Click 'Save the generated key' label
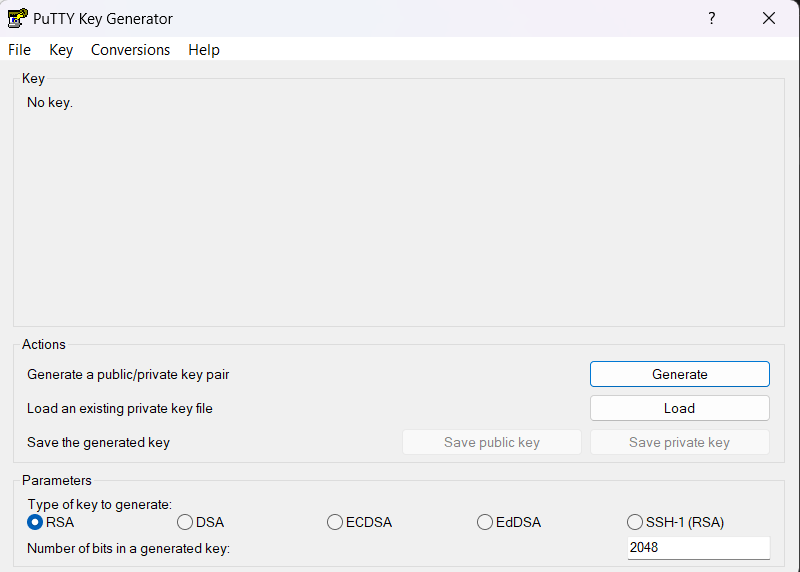 [x=98, y=442]
